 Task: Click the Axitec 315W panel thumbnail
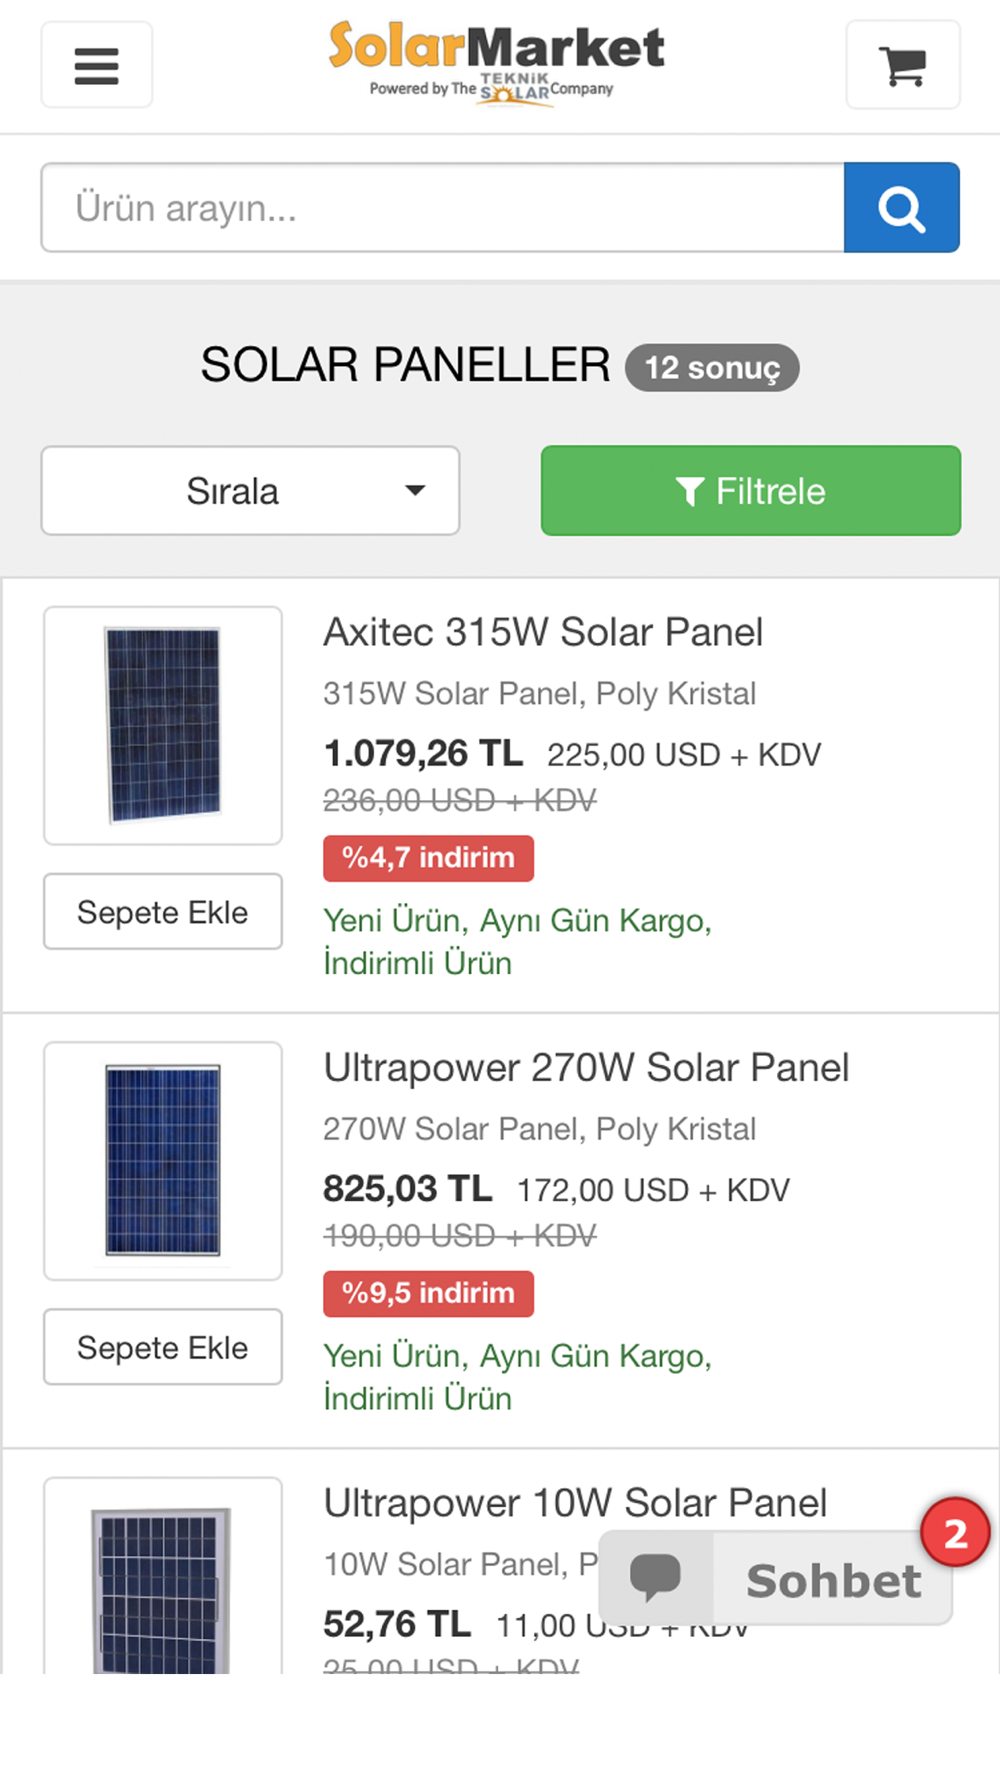163,726
